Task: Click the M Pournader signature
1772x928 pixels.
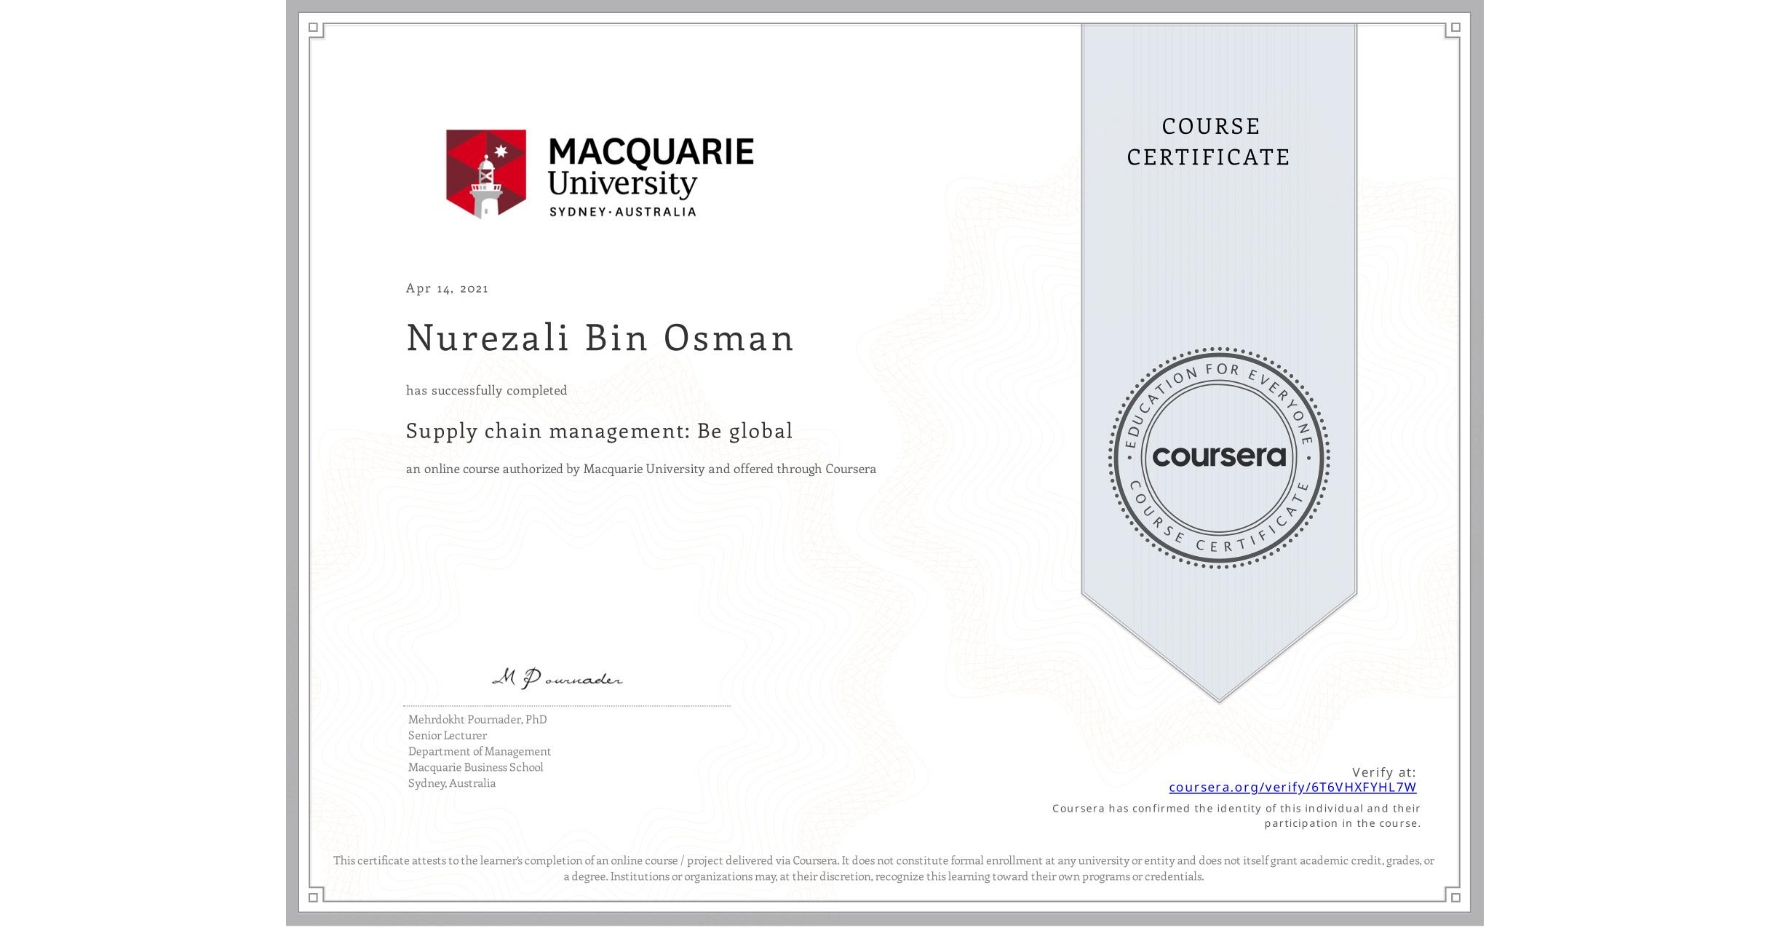Action: [x=557, y=677]
